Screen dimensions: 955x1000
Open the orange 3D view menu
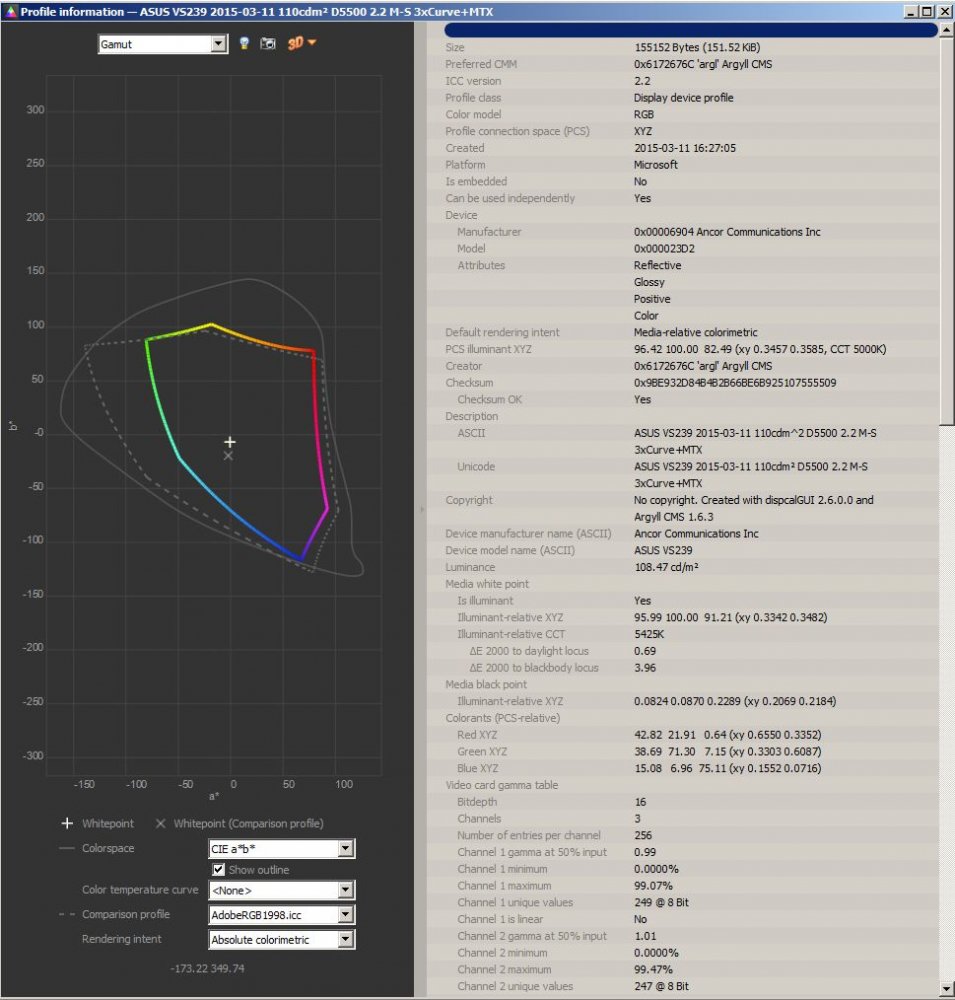[301, 44]
